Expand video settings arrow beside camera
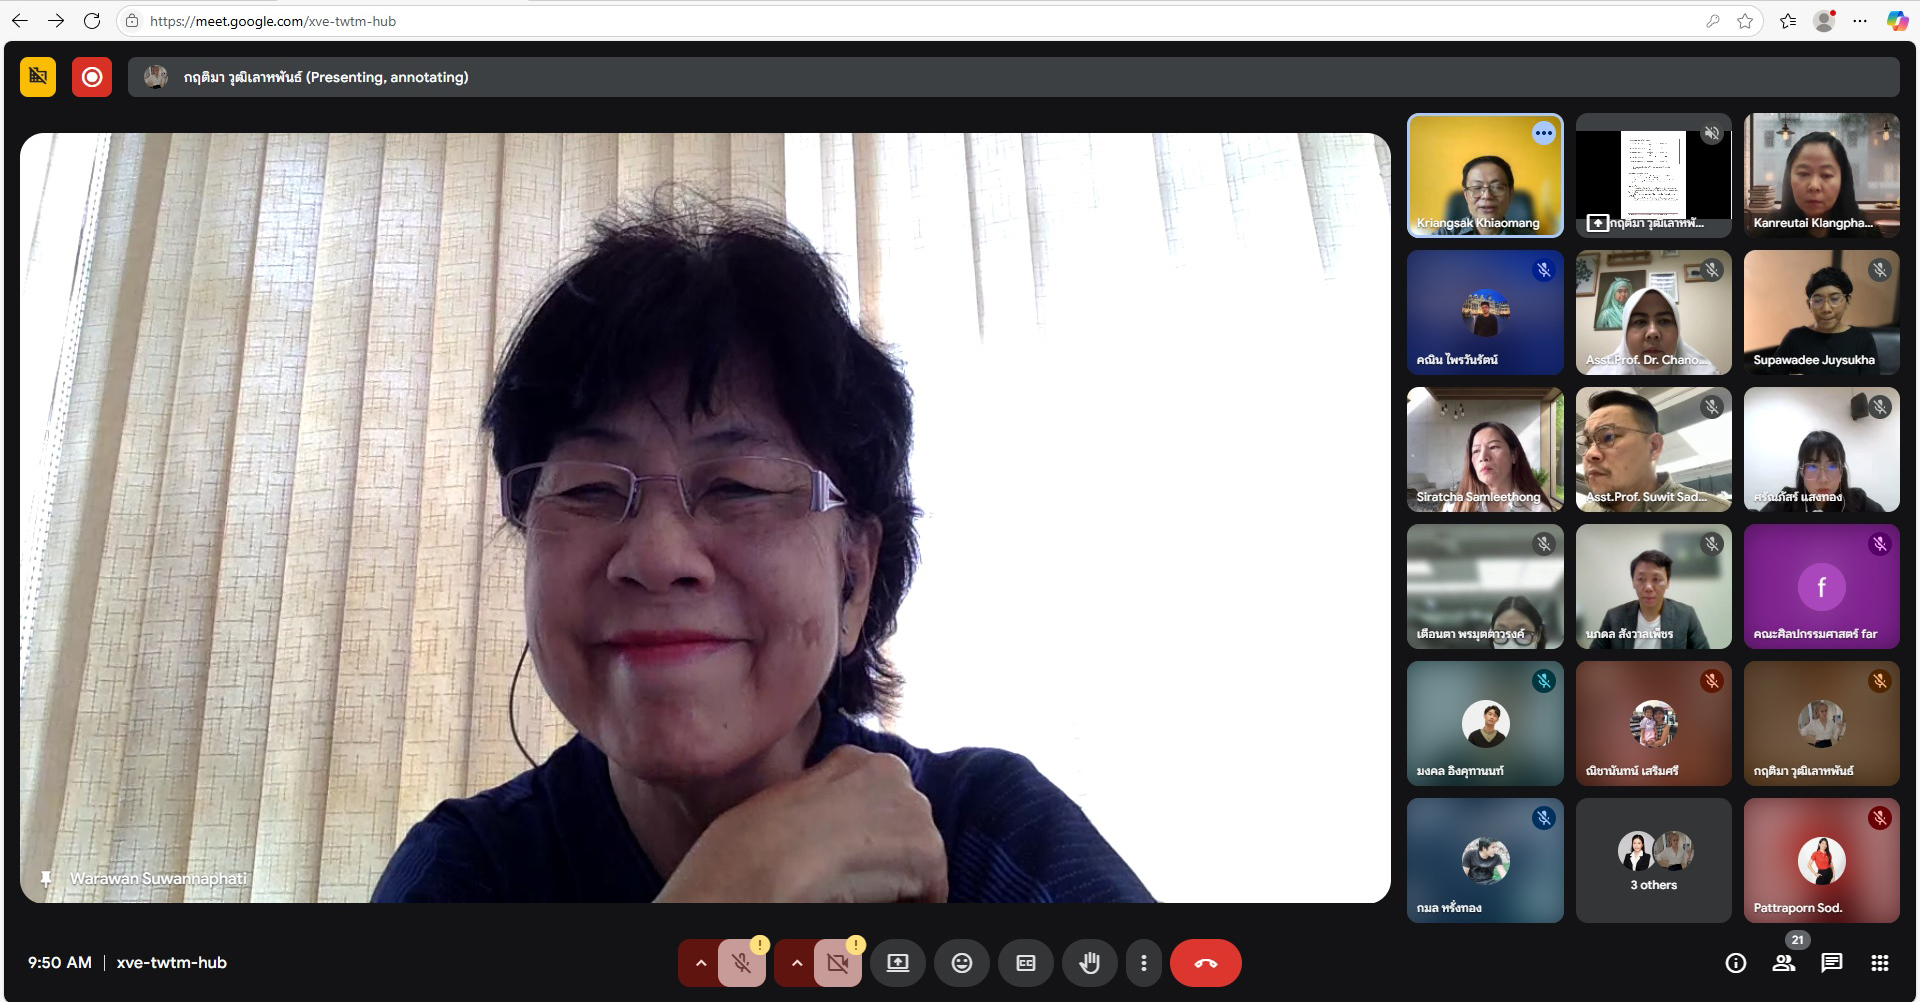Viewport: 1920px width, 1002px height. [x=797, y=963]
